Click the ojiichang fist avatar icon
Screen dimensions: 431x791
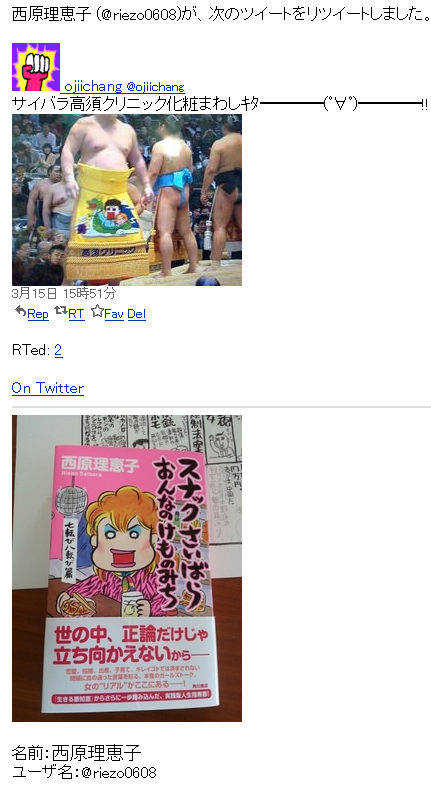coord(36,67)
